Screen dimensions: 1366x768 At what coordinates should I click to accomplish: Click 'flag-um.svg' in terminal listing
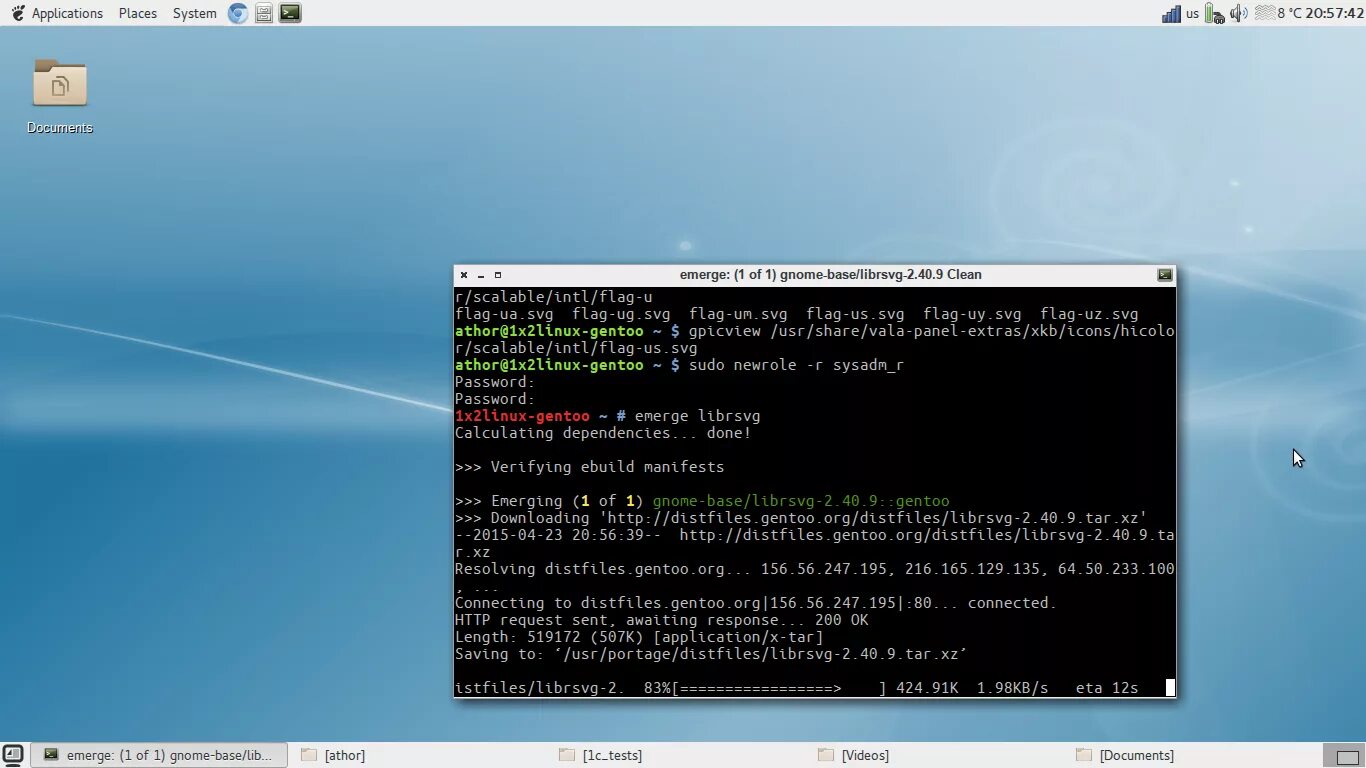(738, 314)
